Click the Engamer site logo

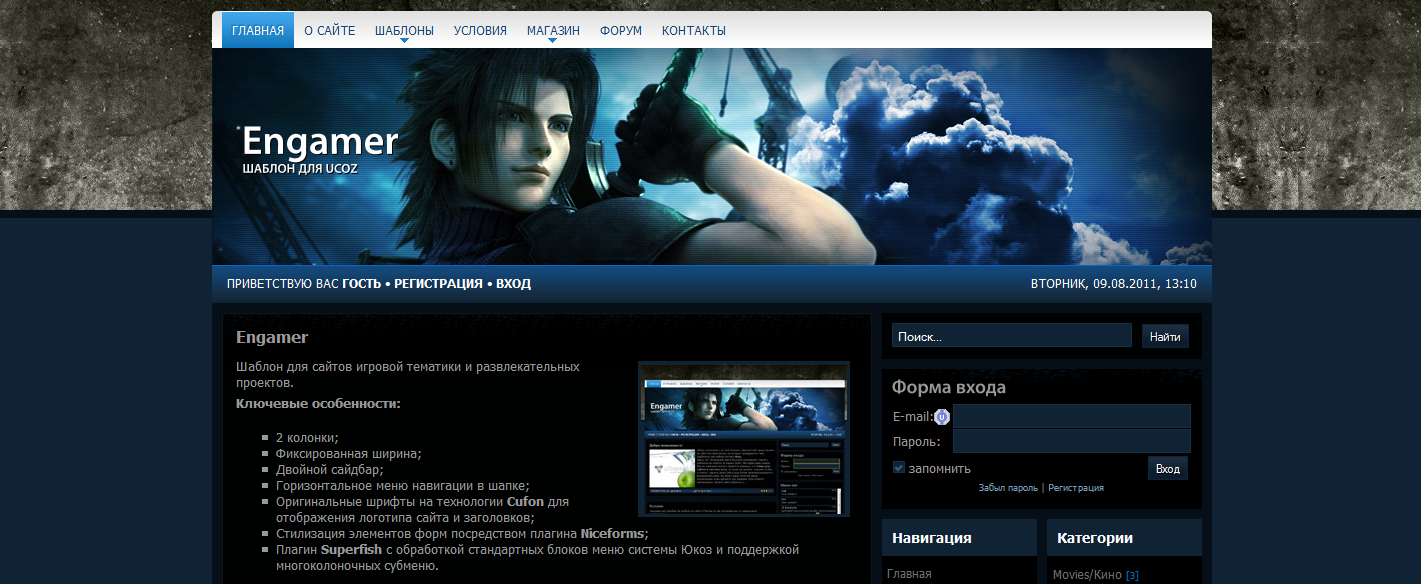[320, 141]
